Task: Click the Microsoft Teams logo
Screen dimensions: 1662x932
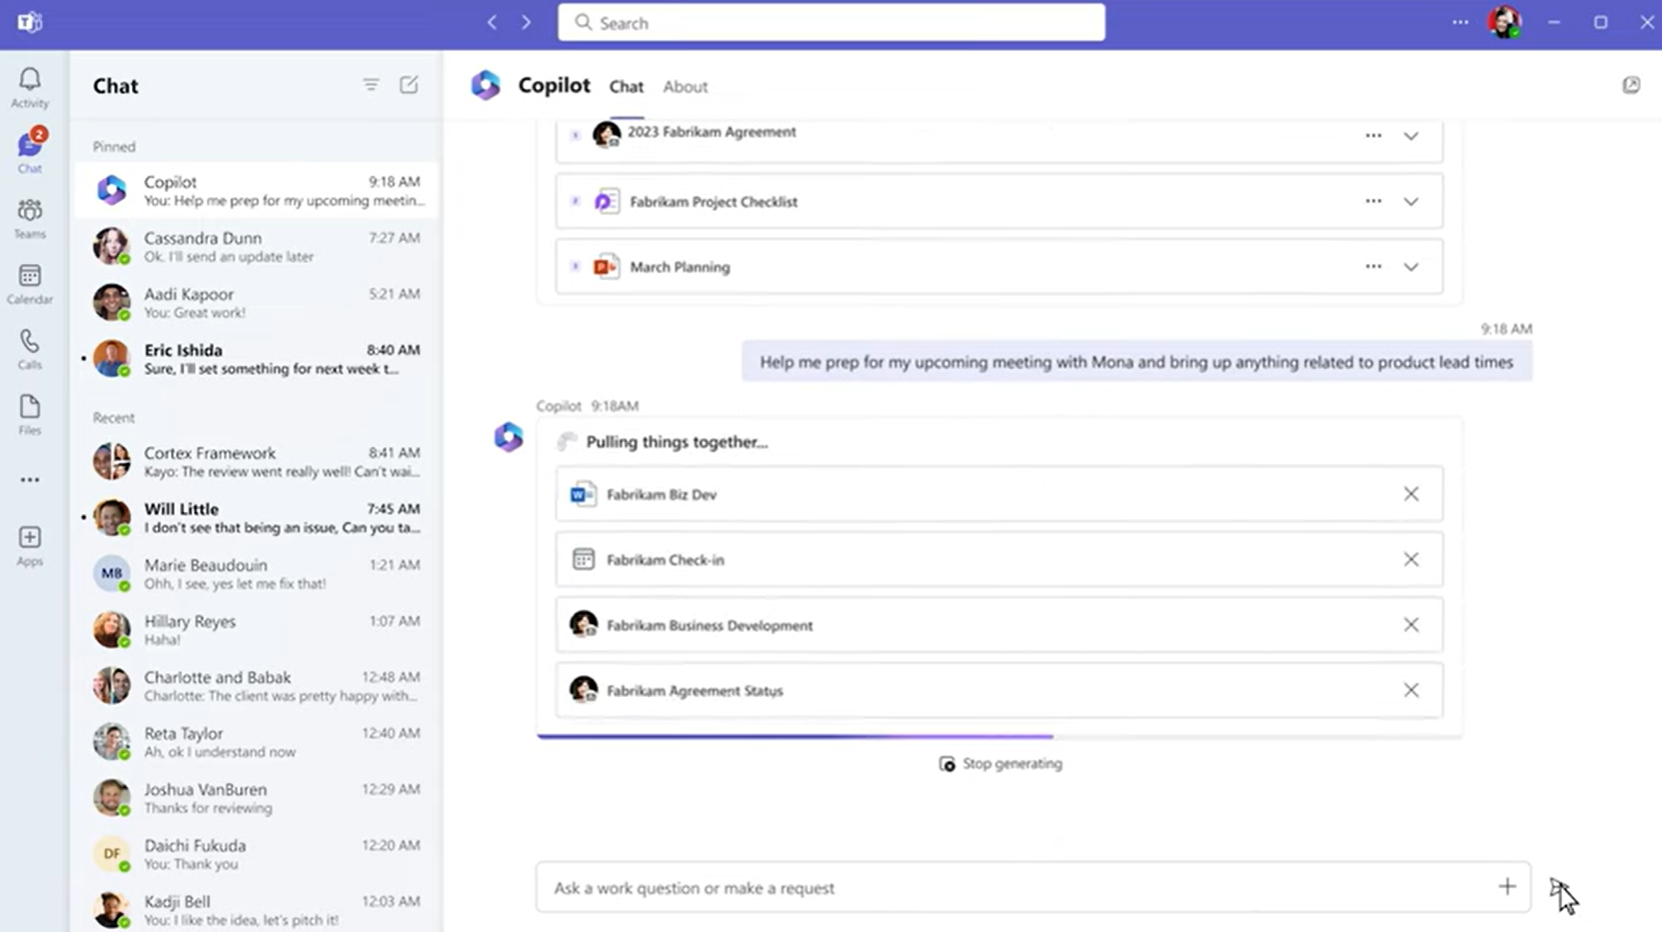Action: 30,22
